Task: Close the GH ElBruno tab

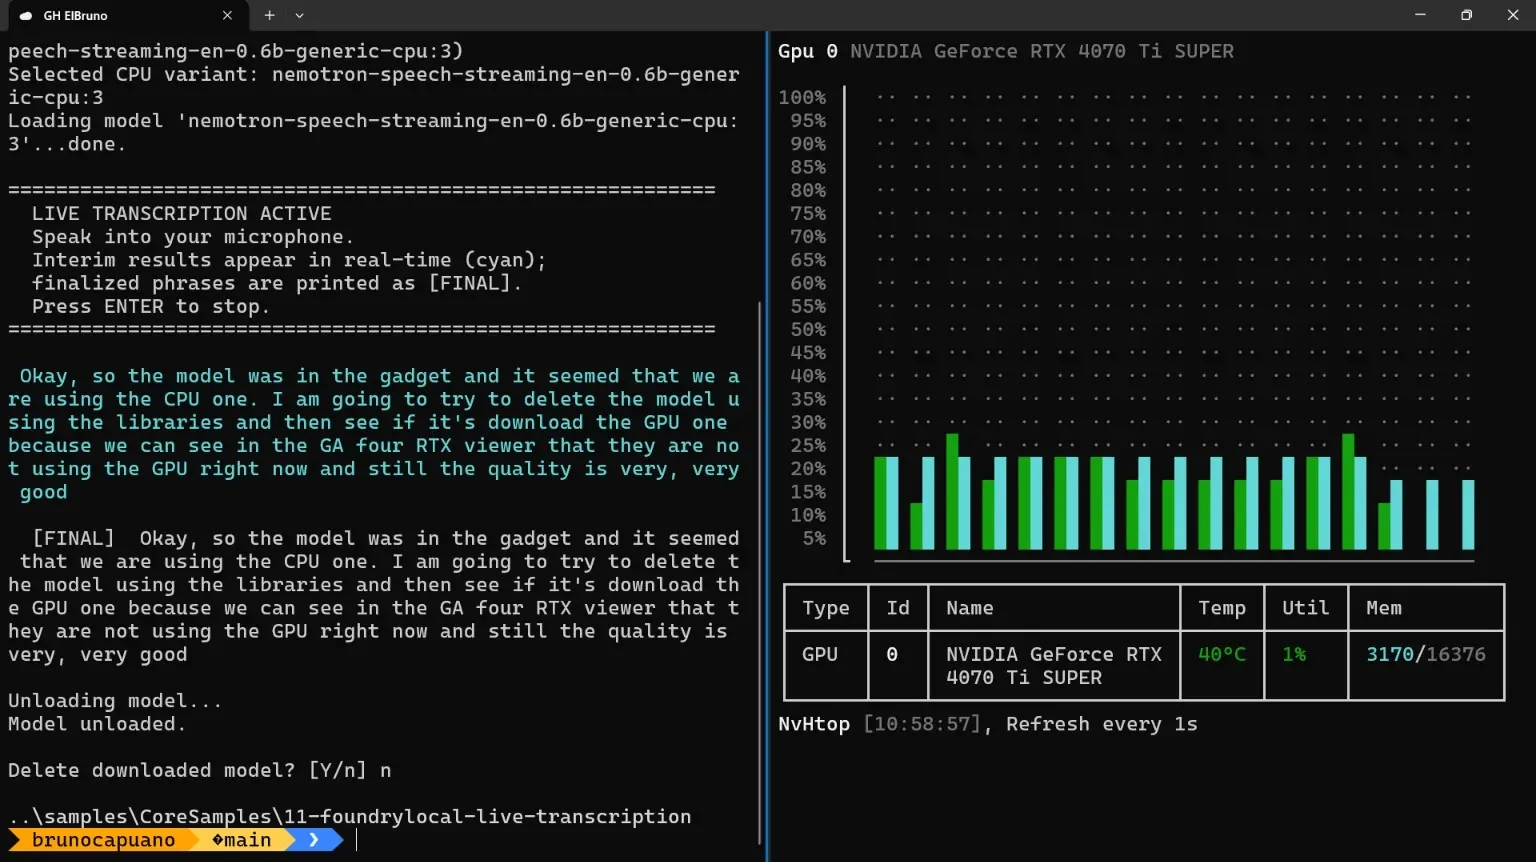Action: [x=227, y=15]
